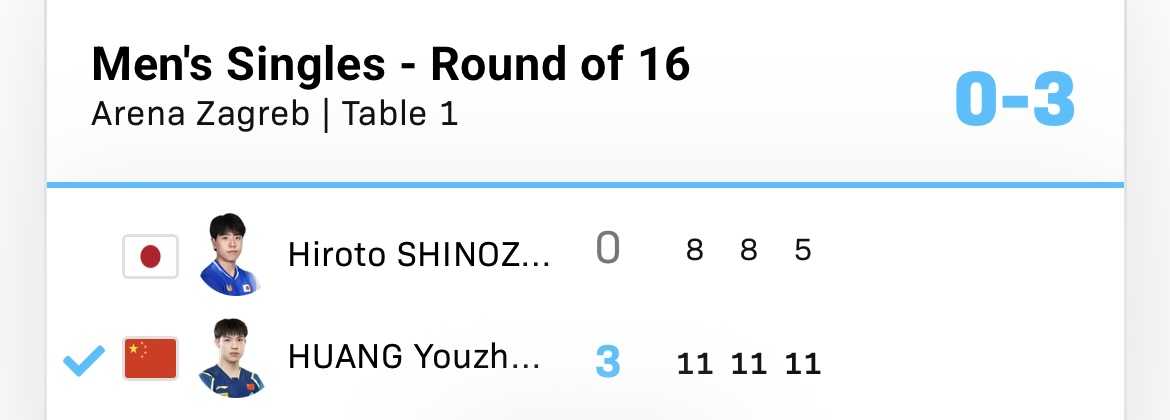Image resolution: width=1170 pixels, height=420 pixels.
Task: Click the Arena Zagreb venue text
Action: pyautogui.click(x=198, y=114)
